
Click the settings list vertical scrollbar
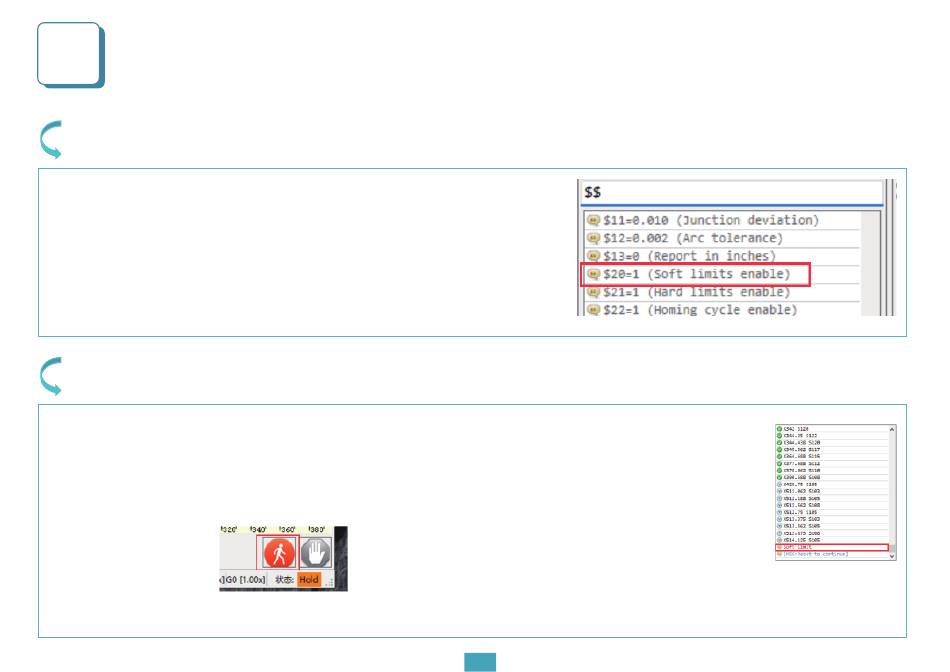pos(871,263)
